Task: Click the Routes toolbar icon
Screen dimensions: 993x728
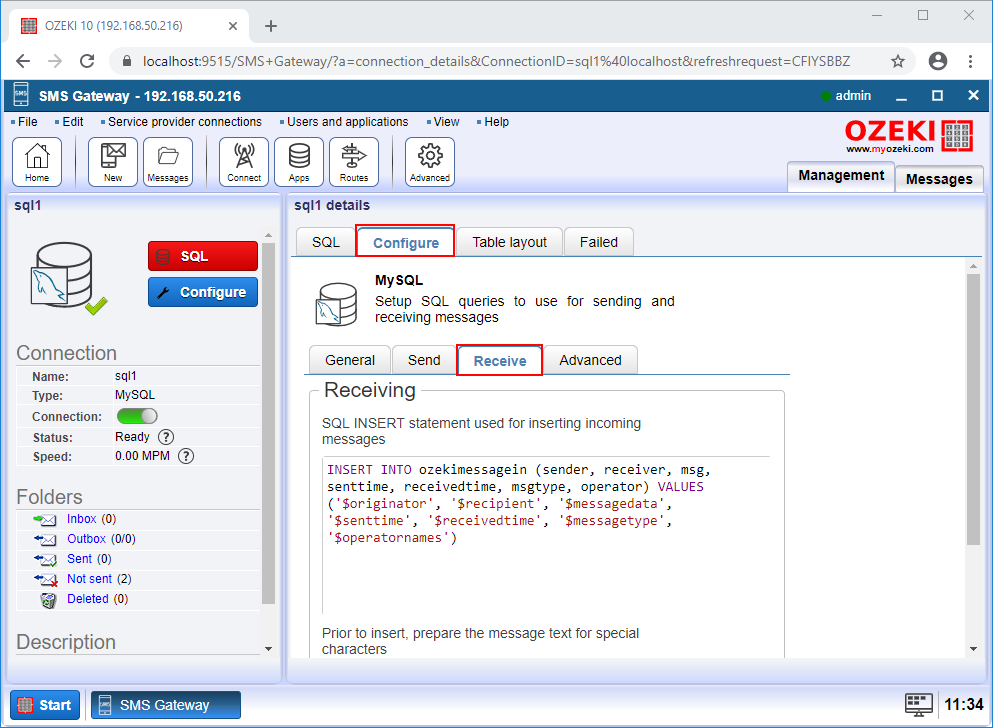Action: point(355,161)
